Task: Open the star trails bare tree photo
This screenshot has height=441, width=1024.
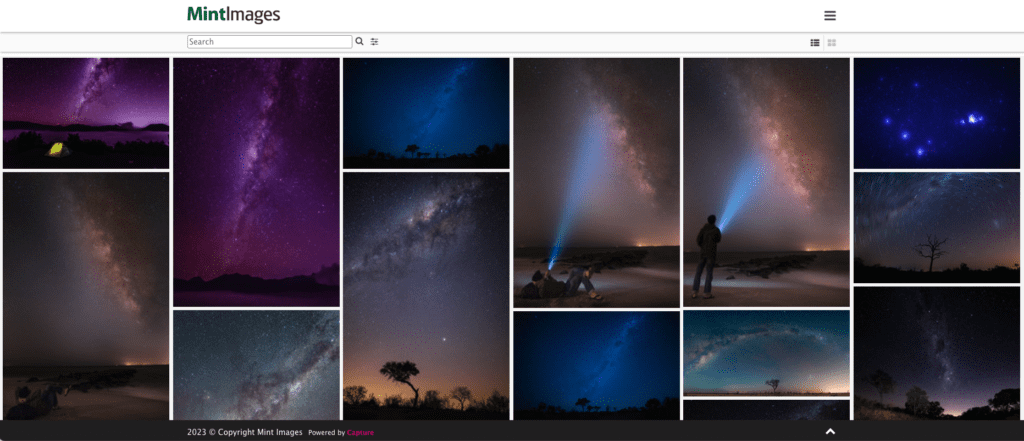Action: pyautogui.click(x=936, y=227)
